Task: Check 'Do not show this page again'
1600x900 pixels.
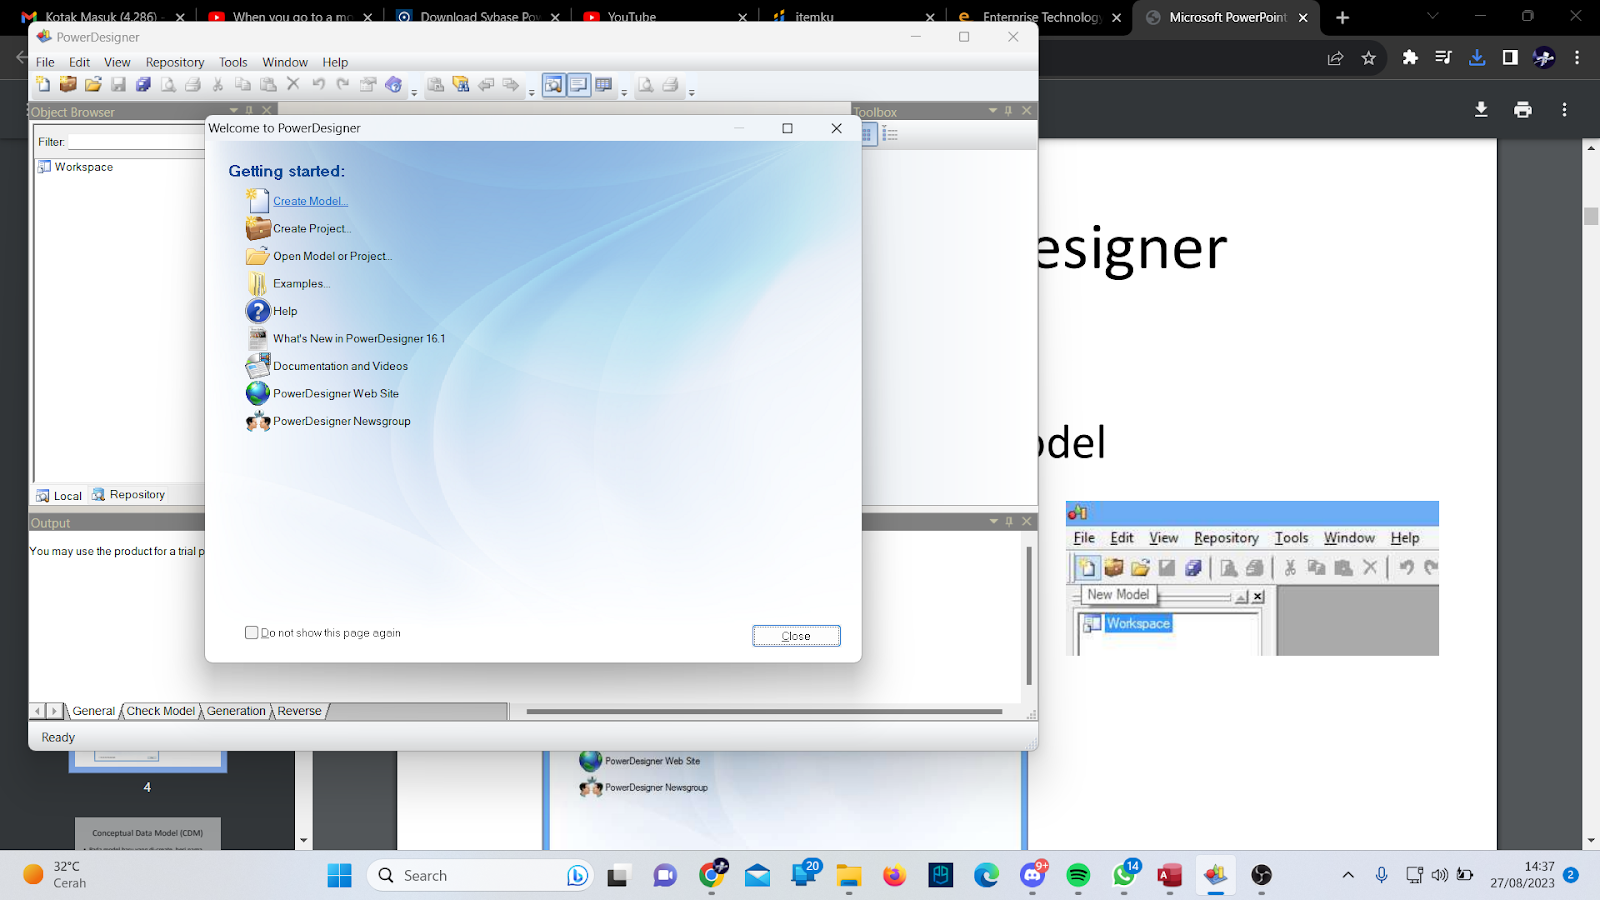Action: pyautogui.click(x=252, y=633)
